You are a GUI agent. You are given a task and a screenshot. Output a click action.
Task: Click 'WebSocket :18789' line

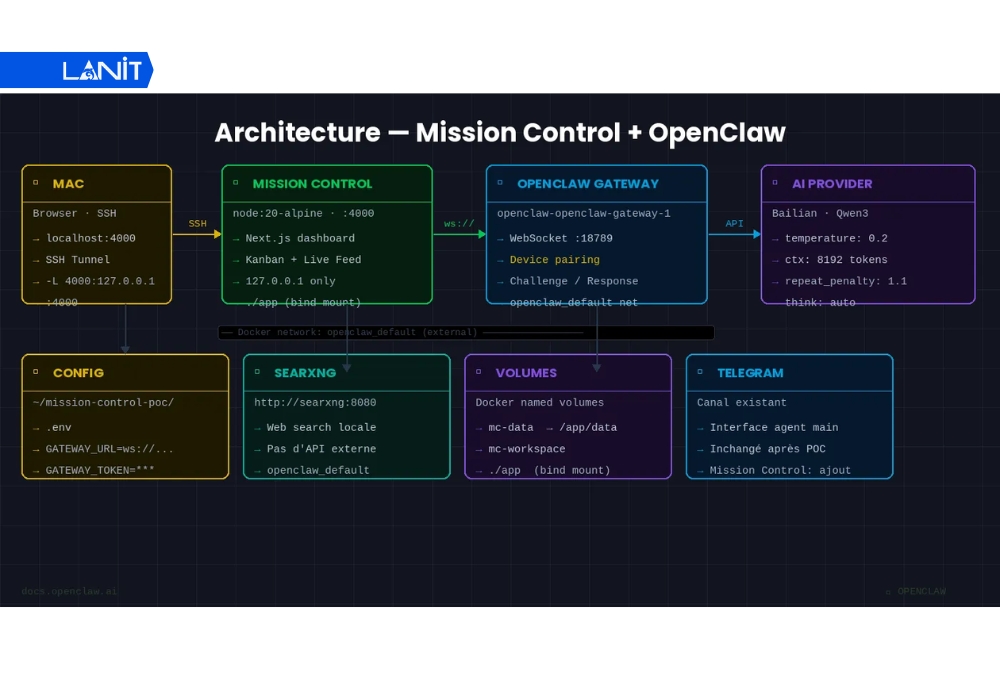tap(561, 238)
